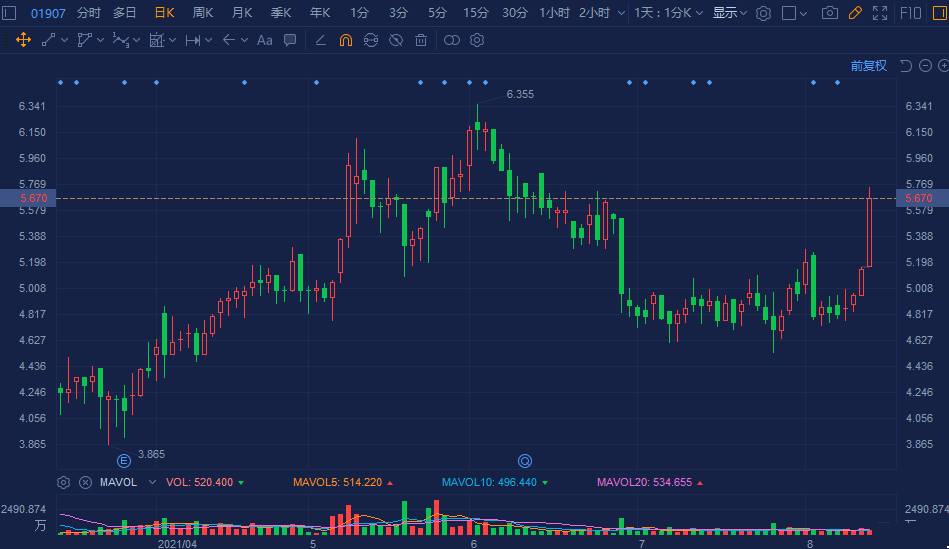
Task: Click the undo/reset zoom arrow icon
Action: [906, 65]
